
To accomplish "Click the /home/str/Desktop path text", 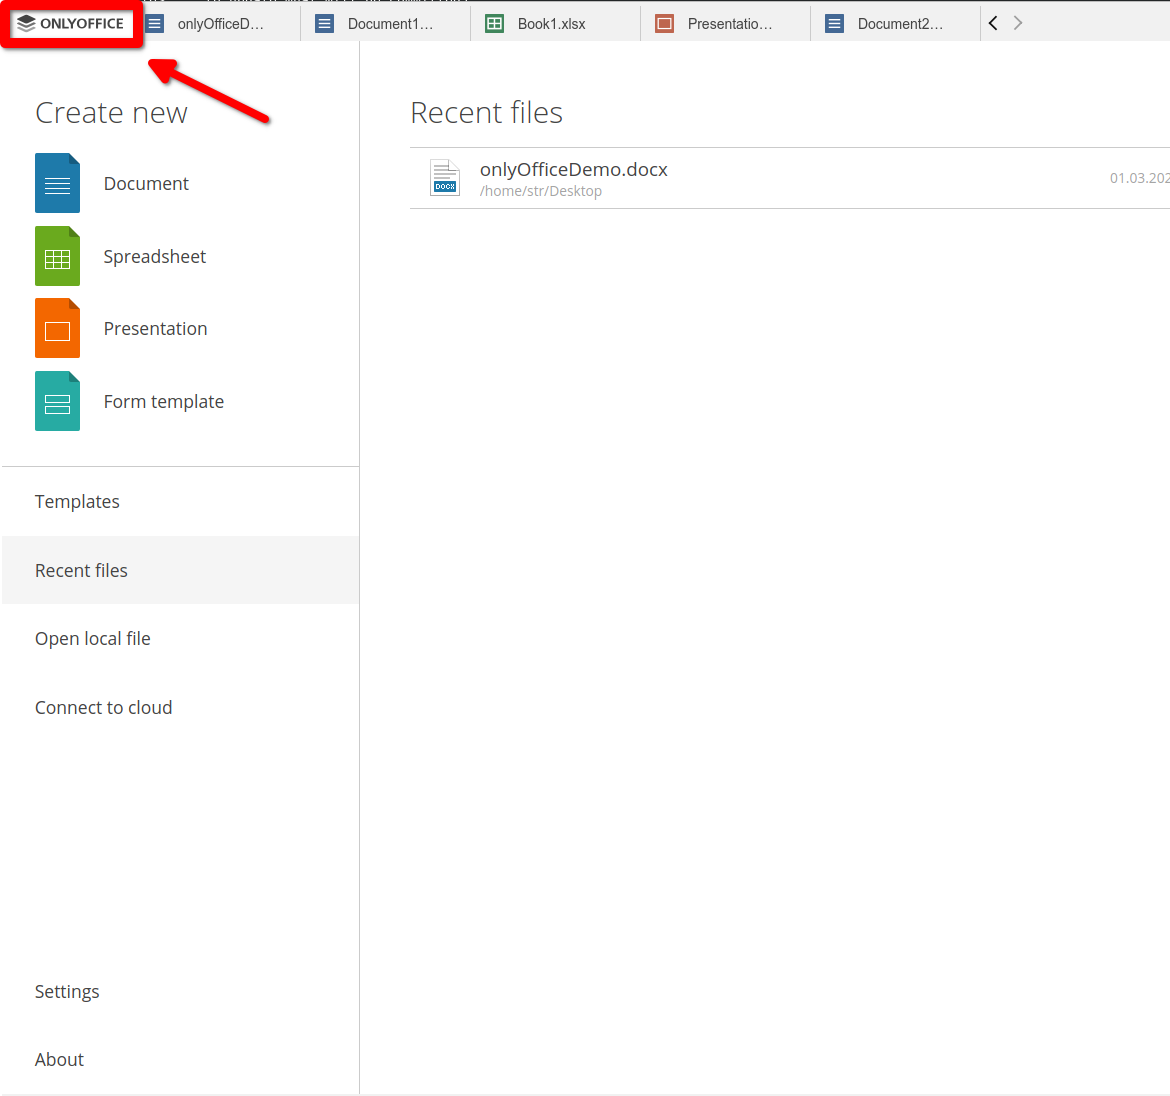I will tap(541, 191).
